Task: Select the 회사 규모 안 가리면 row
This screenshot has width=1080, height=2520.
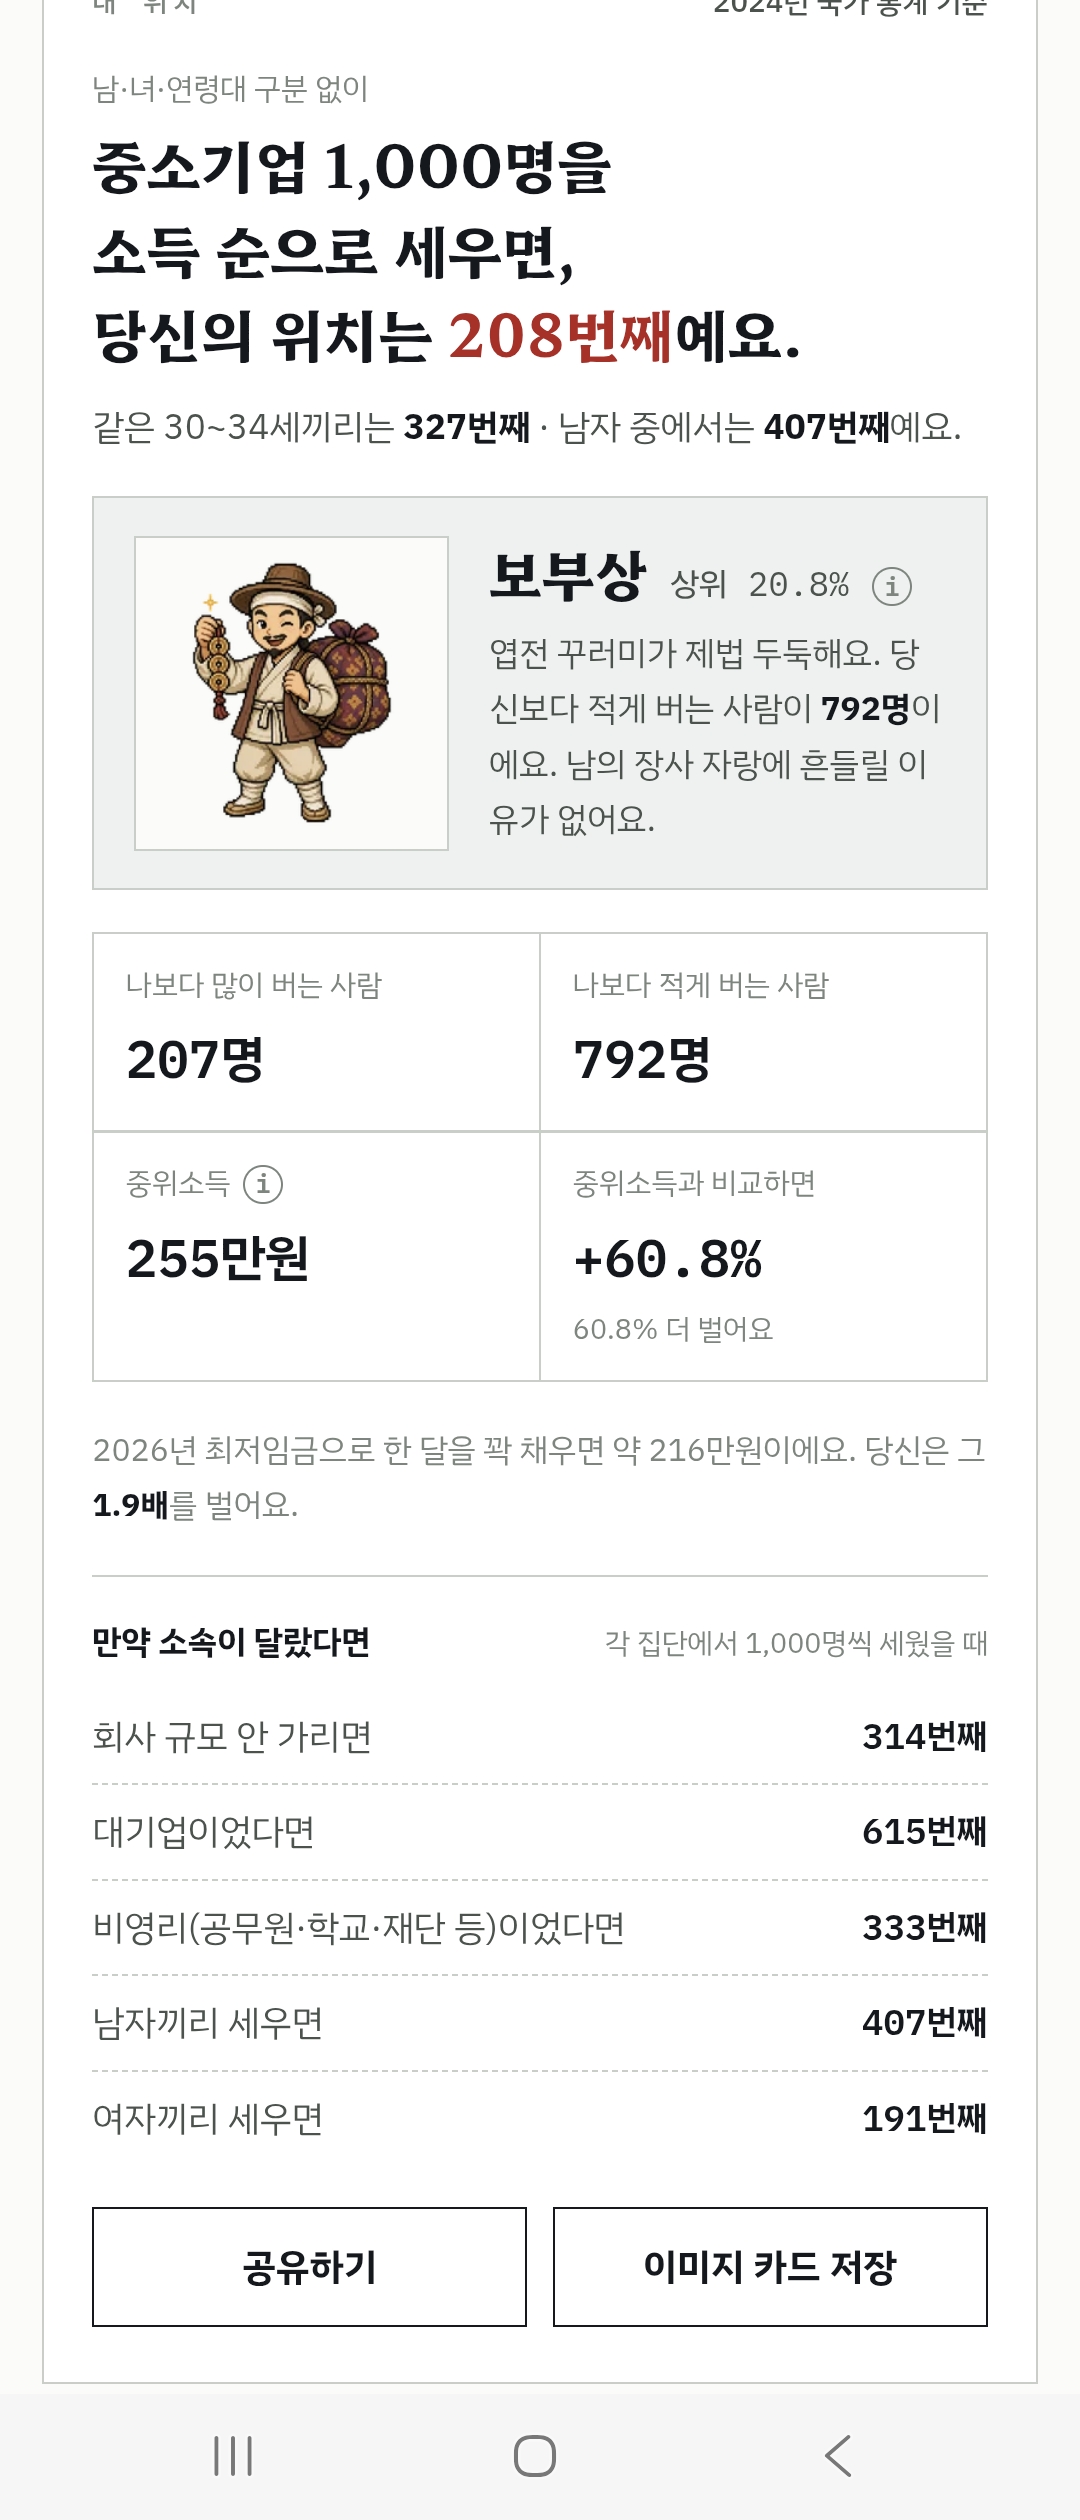Action: click(x=540, y=1737)
